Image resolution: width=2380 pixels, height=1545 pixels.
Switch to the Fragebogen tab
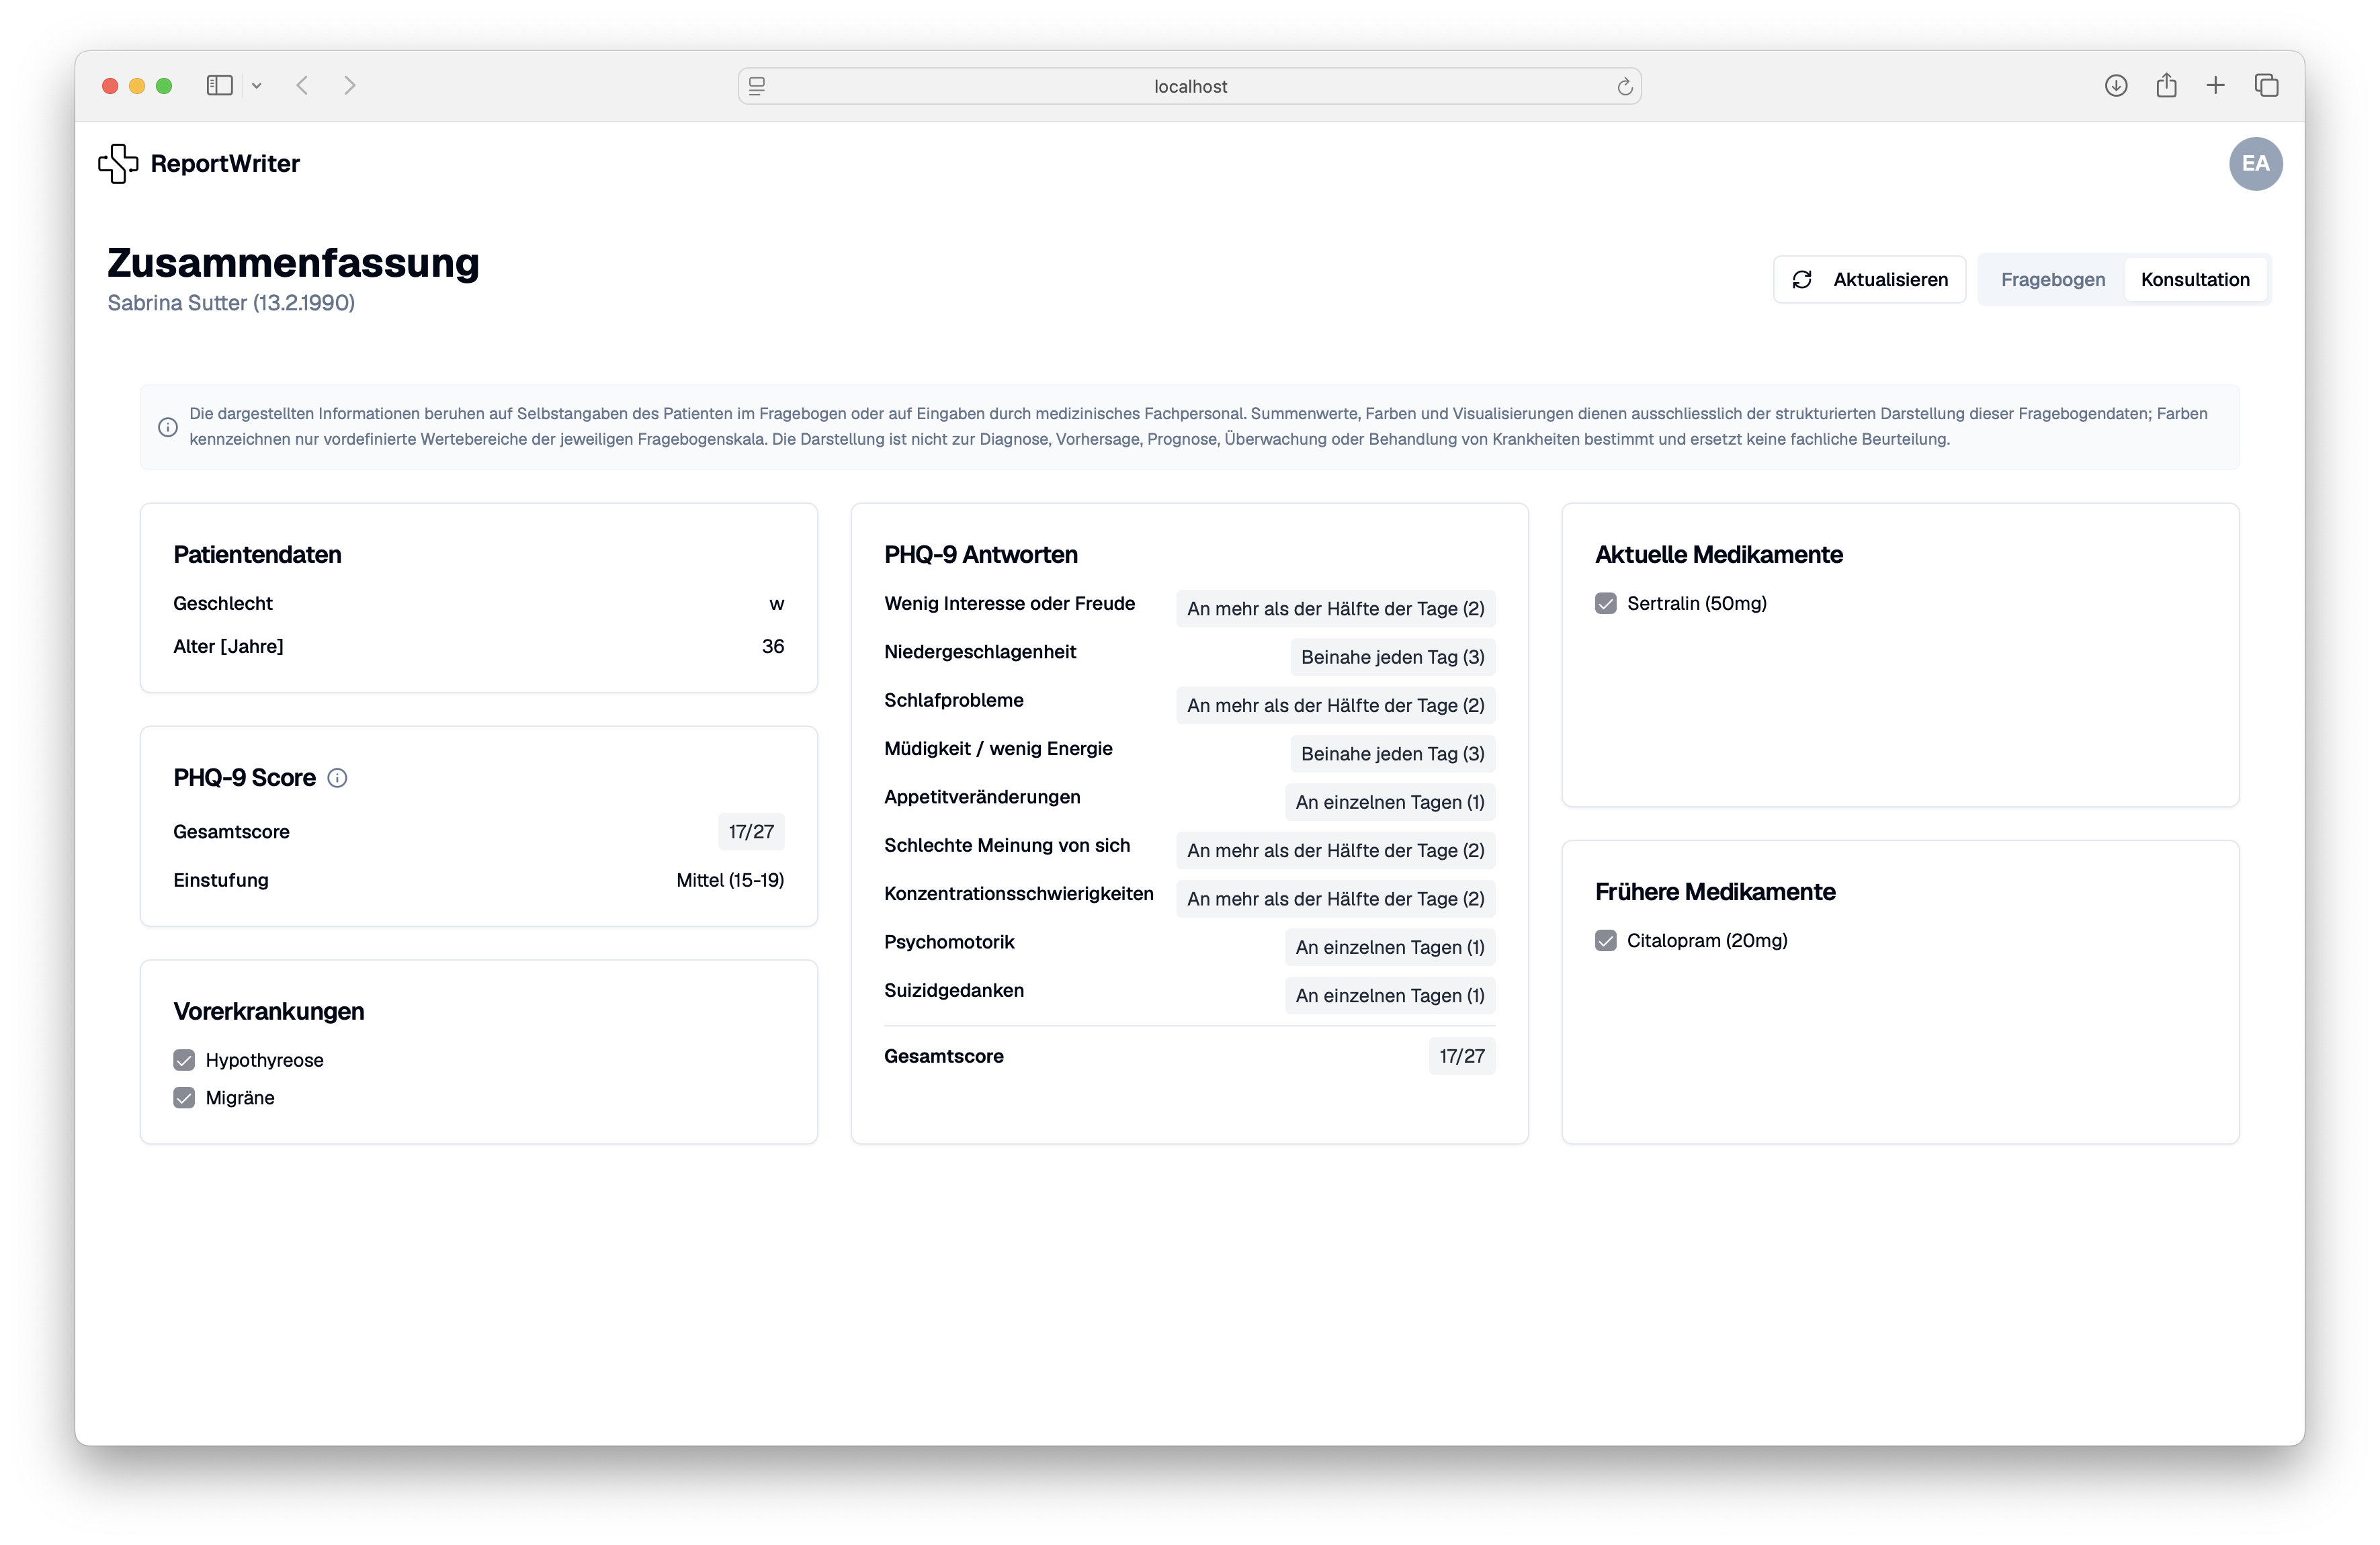[2052, 279]
